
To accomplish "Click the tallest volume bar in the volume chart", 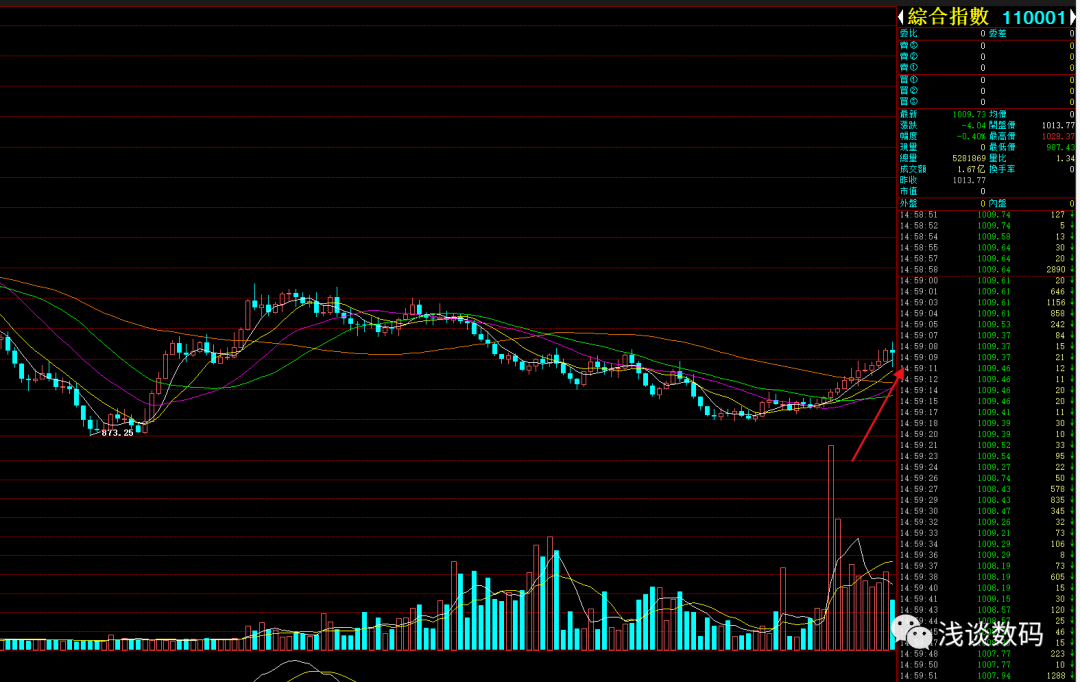I will click(x=831, y=548).
